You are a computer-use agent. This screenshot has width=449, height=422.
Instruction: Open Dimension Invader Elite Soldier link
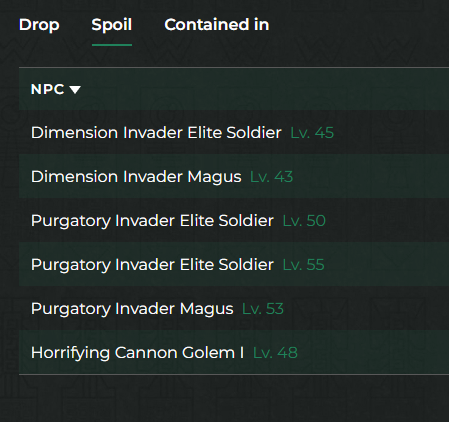[156, 132]
